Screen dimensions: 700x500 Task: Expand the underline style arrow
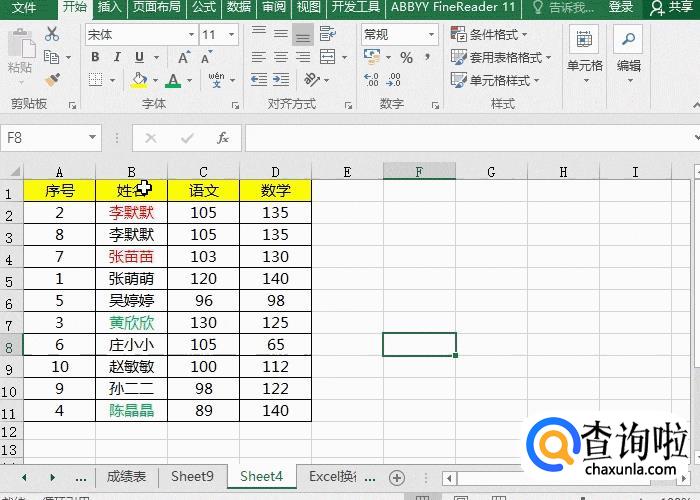pos(156,57)
